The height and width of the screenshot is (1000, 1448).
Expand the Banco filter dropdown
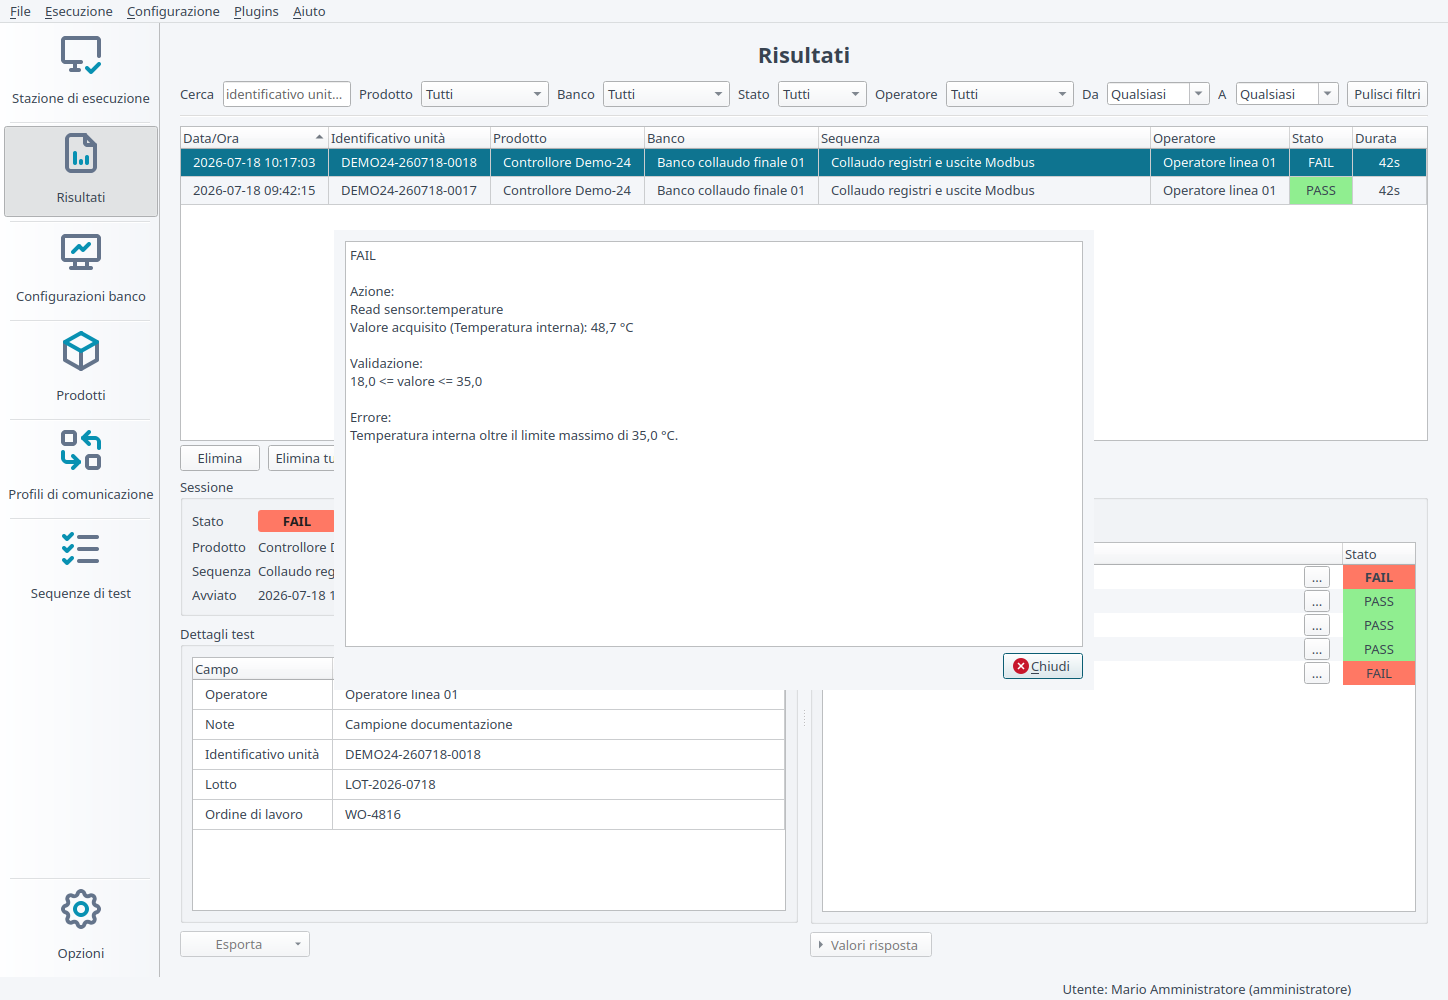(x=666, y=94)
